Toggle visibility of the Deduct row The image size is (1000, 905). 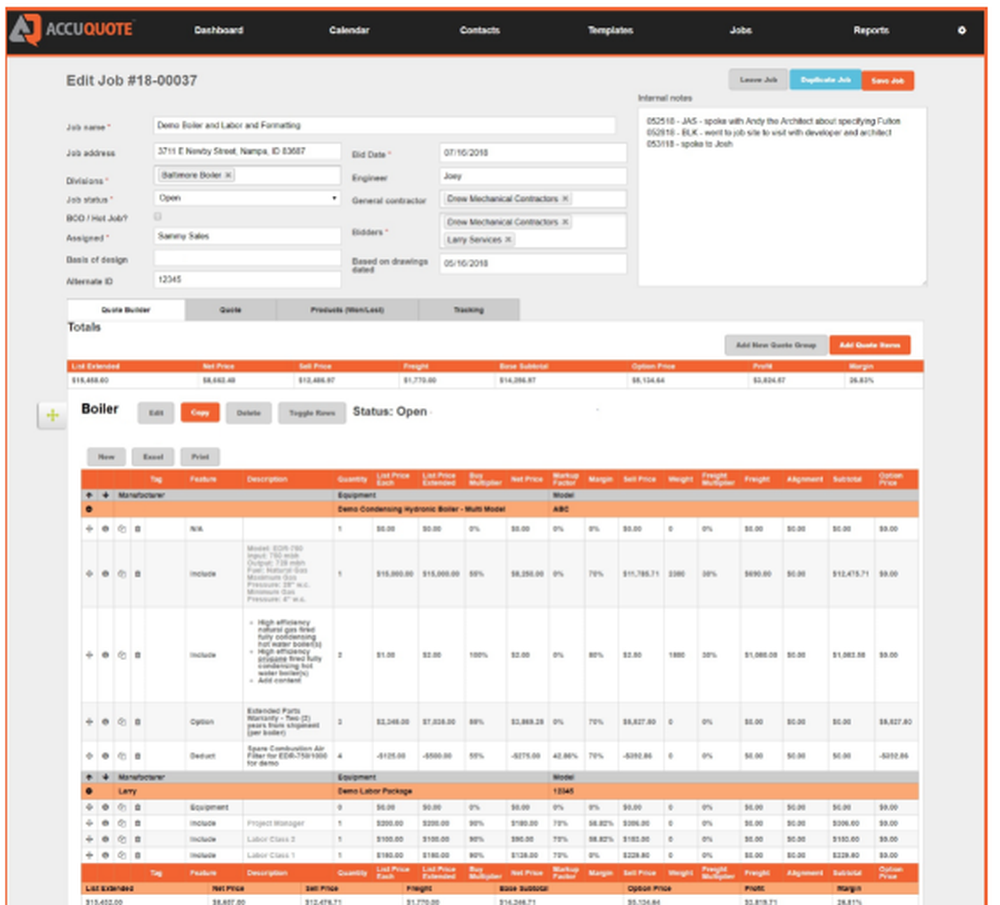[x=105, y=756]
